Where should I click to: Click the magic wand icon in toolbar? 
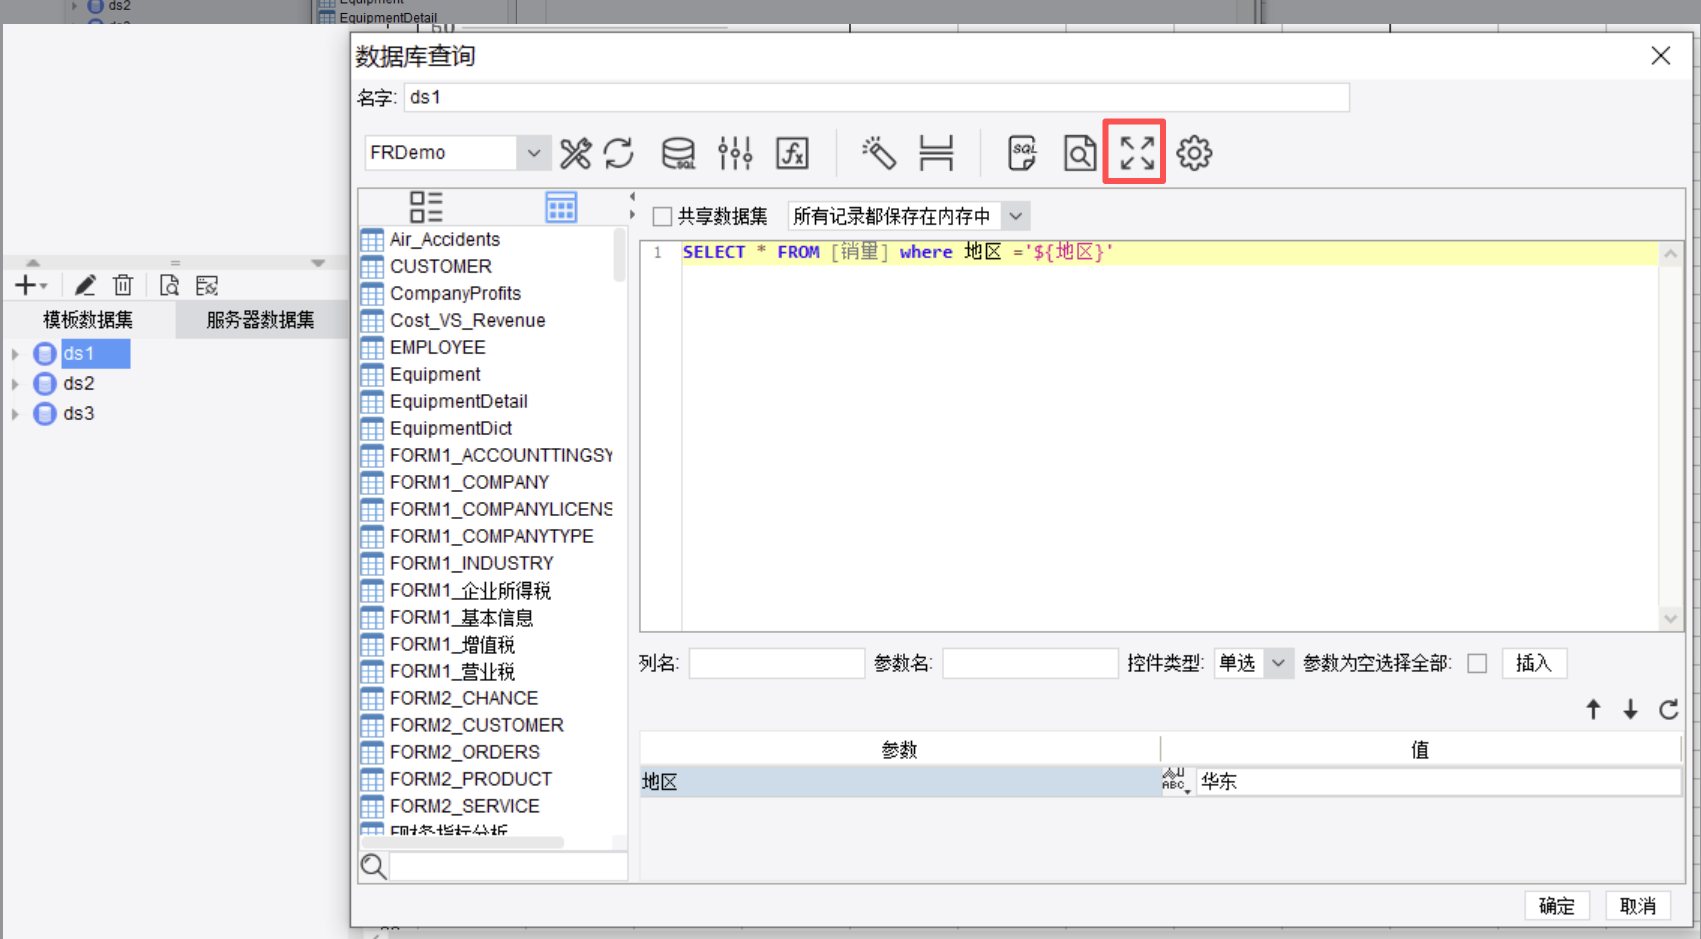click(x=879, y=153)
